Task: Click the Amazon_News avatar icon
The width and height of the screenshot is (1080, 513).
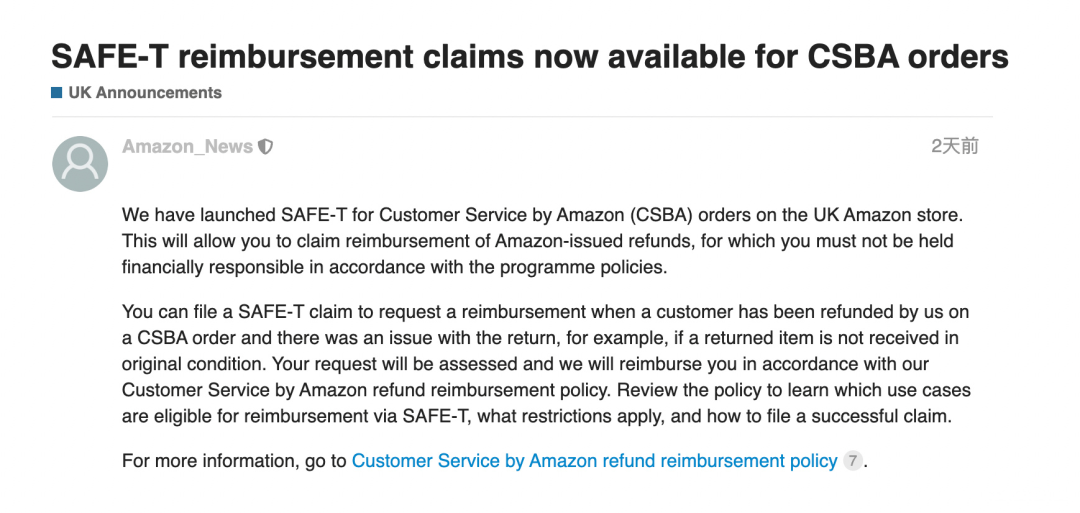Action: click(80, 164)
